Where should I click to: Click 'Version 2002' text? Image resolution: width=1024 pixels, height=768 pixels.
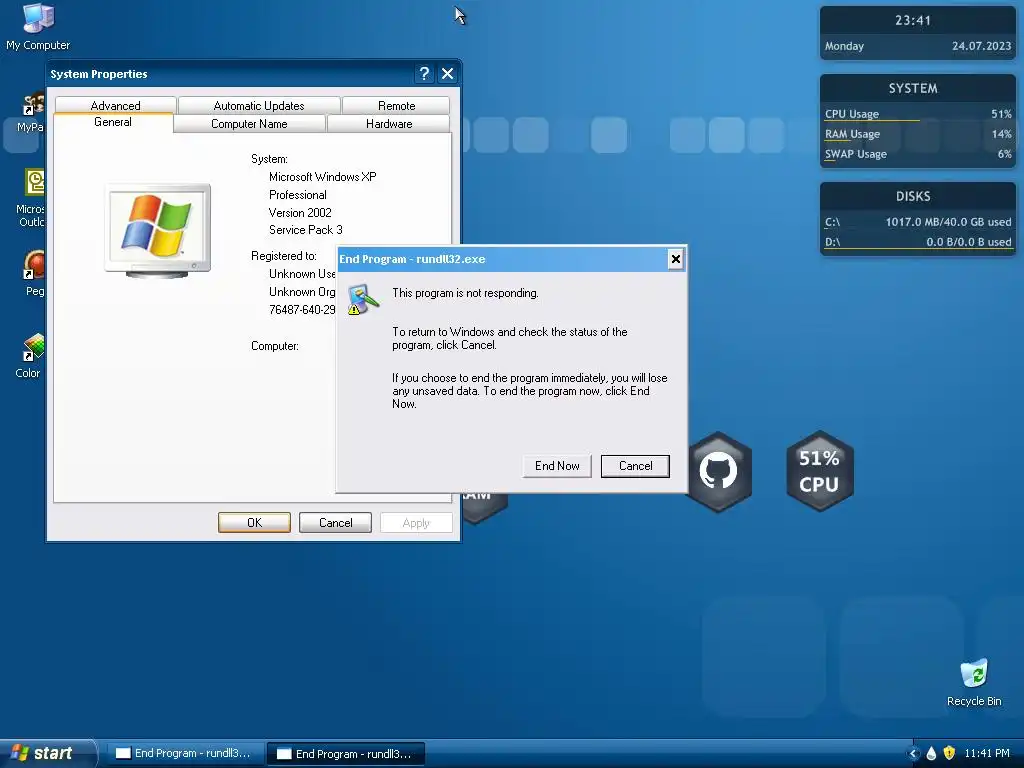point(300,213)
